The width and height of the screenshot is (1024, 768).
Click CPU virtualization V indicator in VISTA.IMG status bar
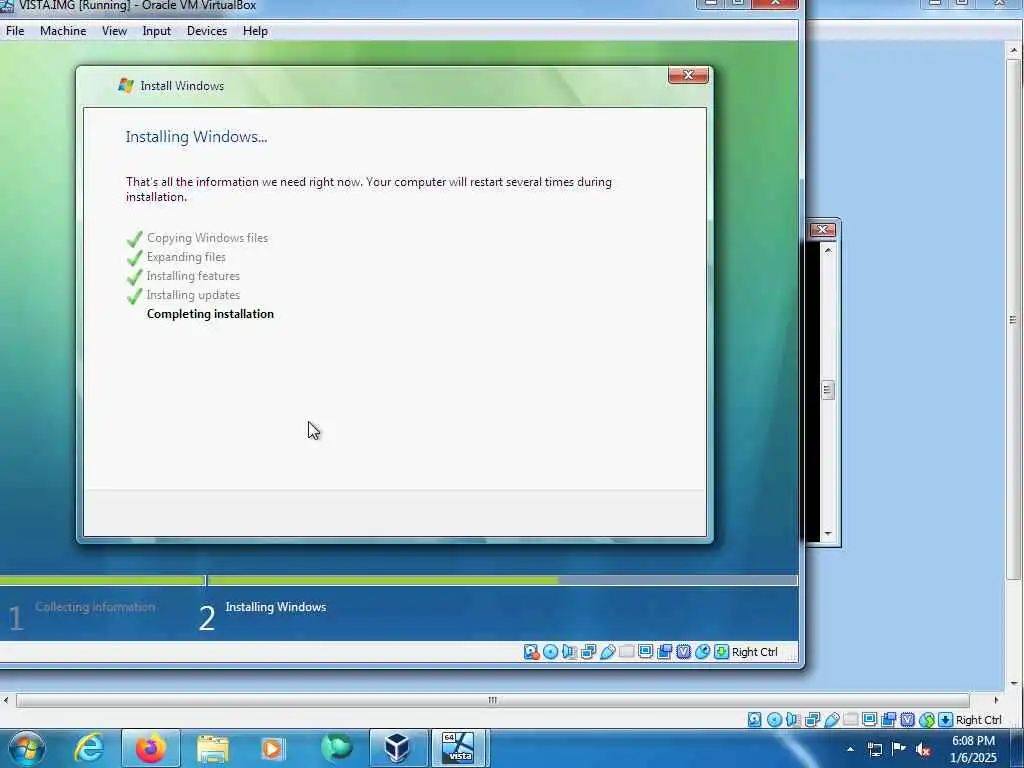click(684, 652)
